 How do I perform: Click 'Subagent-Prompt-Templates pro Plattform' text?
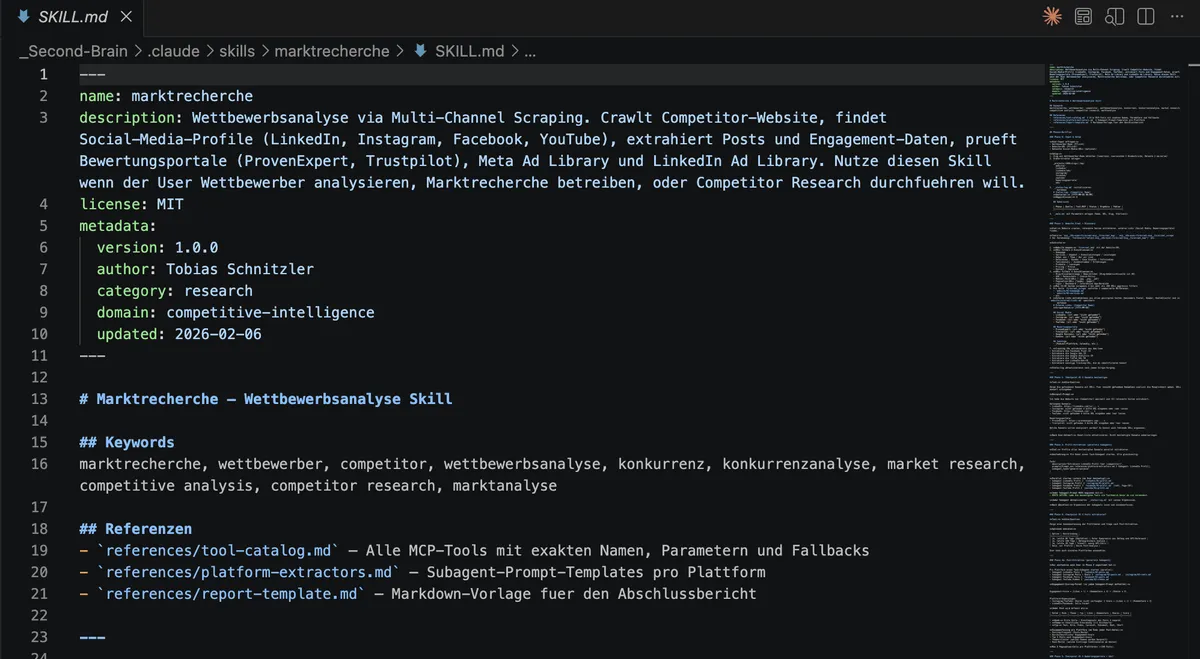tap(595, 572)
